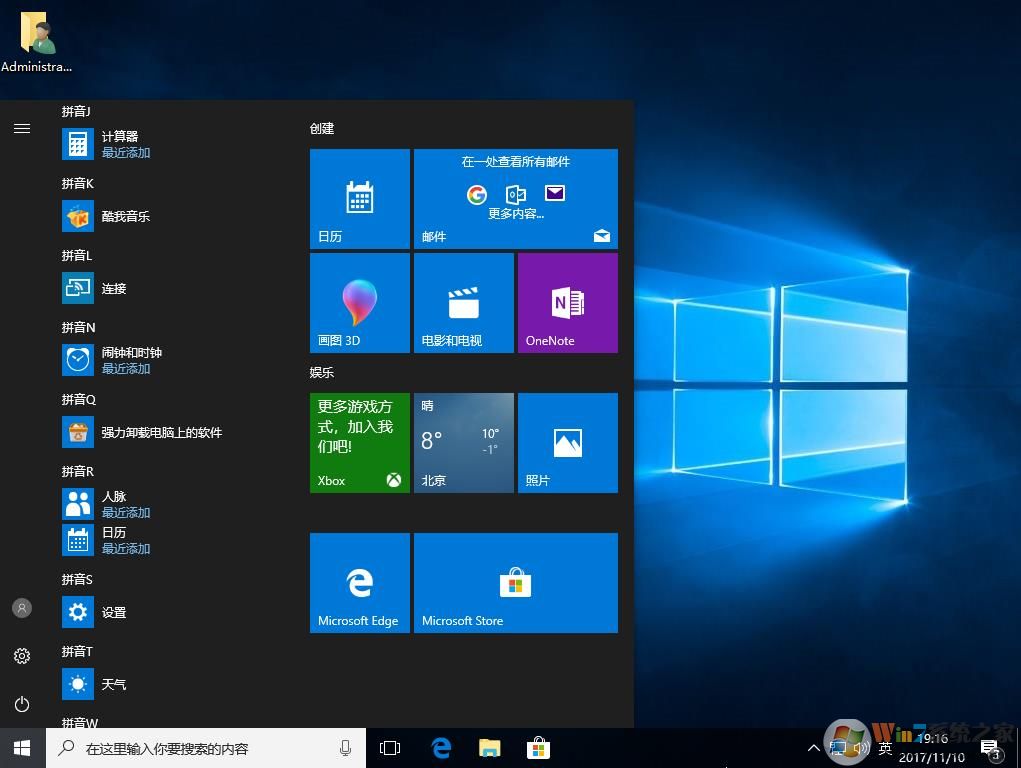The height and width of the screenshot is (768, 1021).
Task: Click the Windows Start button
Action: click(x=22, y=748)
